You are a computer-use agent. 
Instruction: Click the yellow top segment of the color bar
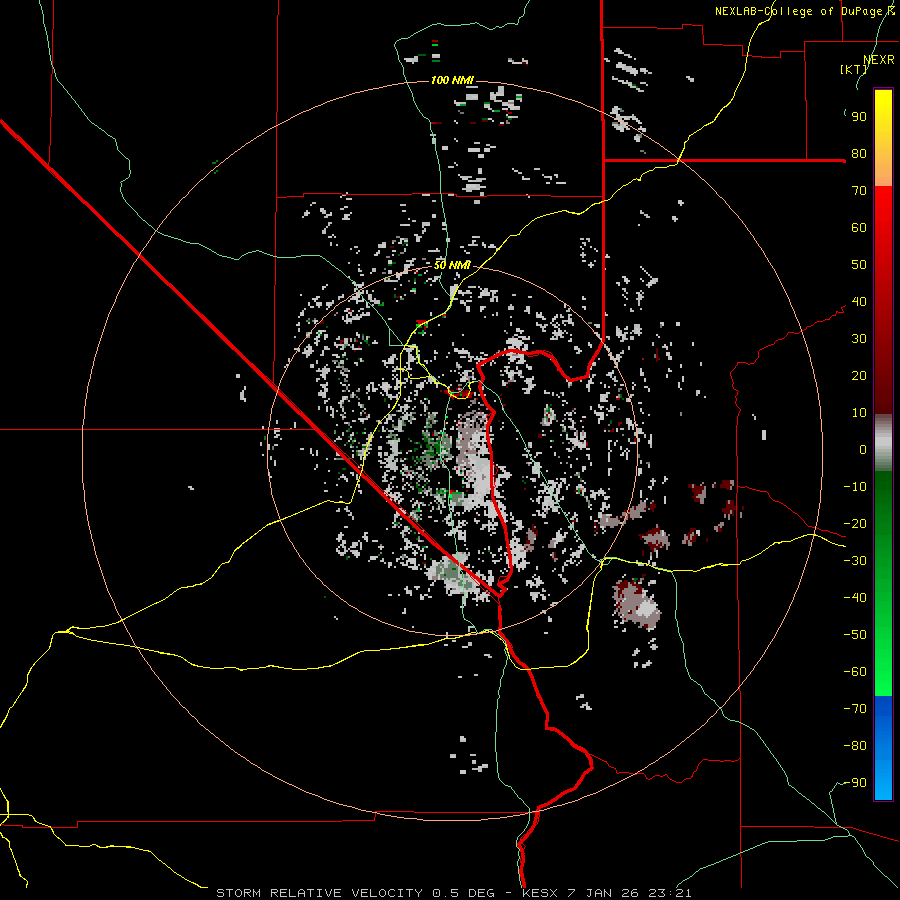(883, 138)
